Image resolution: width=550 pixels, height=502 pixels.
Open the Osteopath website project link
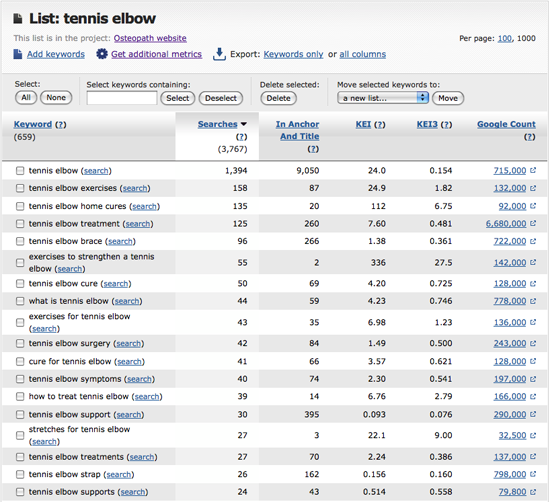(x=150, y=38)
